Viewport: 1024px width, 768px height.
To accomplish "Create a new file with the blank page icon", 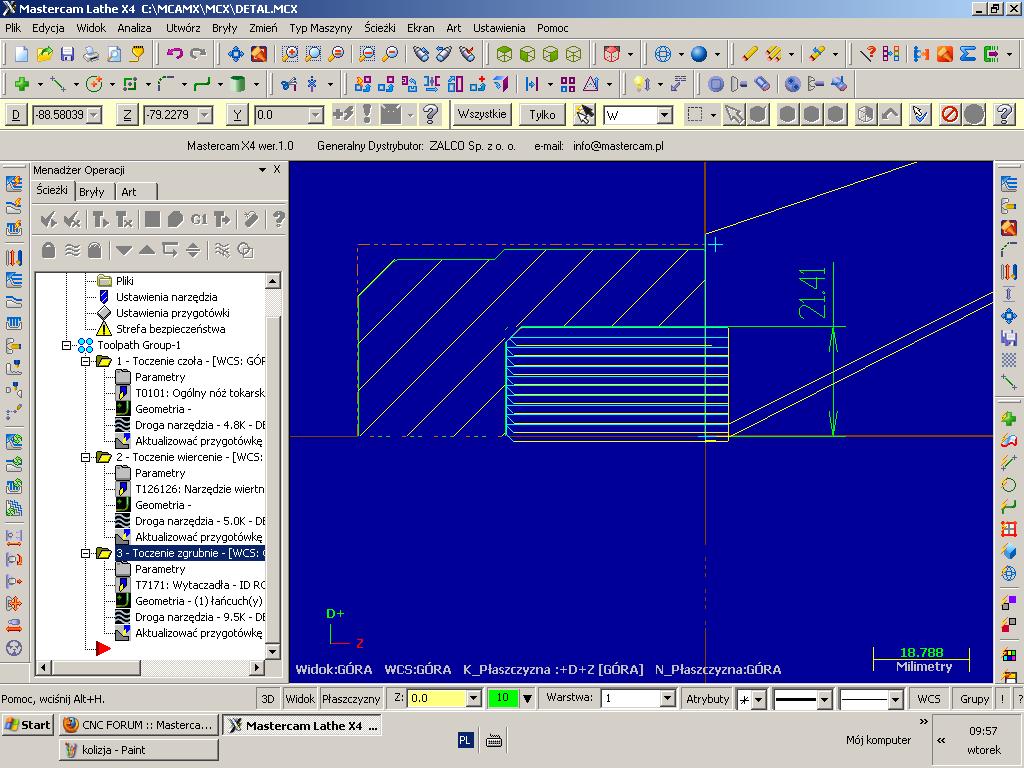I will pyautogui.click(x=21, y=54).
